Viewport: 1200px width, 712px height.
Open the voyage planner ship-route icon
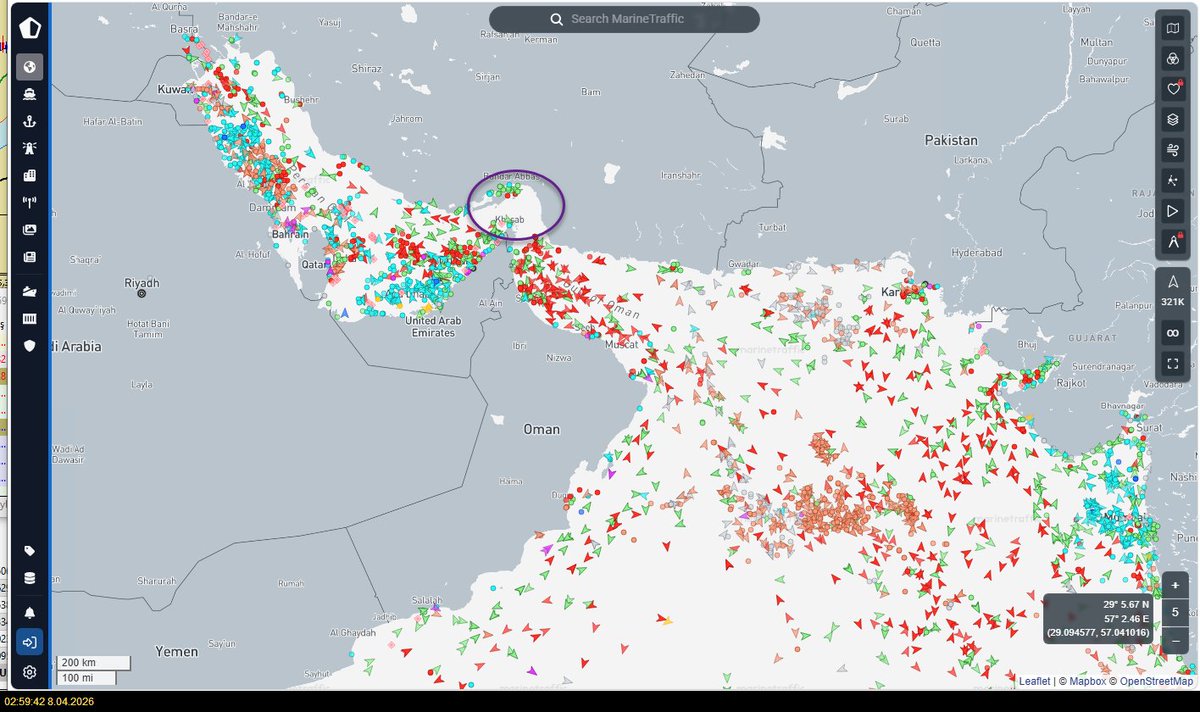(x=29, y=292)
